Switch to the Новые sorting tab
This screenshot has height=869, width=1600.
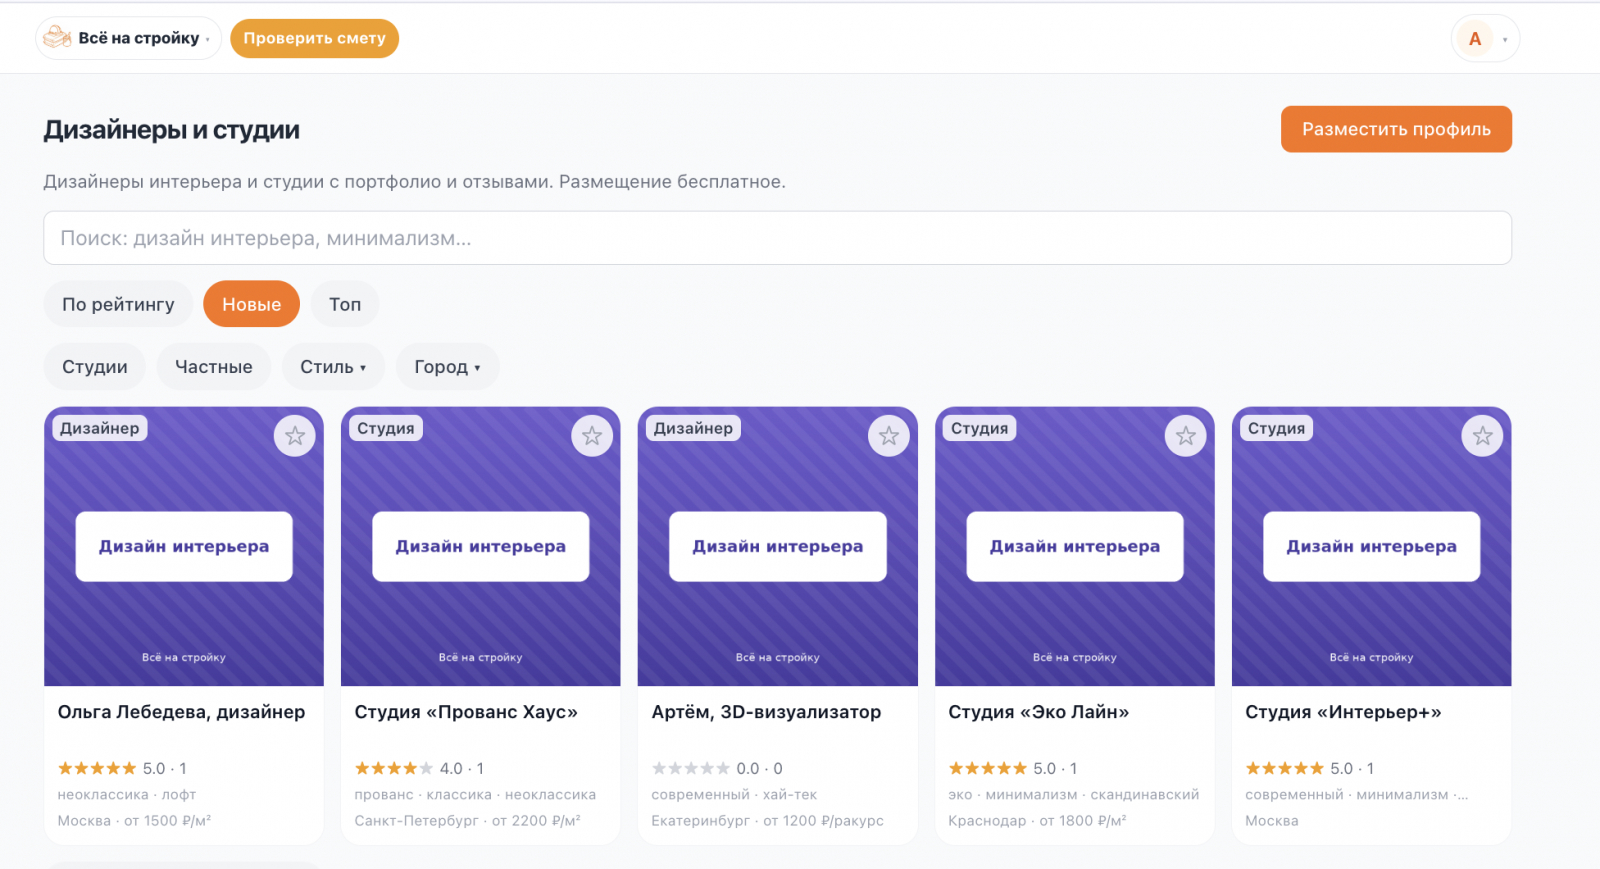tap(251, 304)
